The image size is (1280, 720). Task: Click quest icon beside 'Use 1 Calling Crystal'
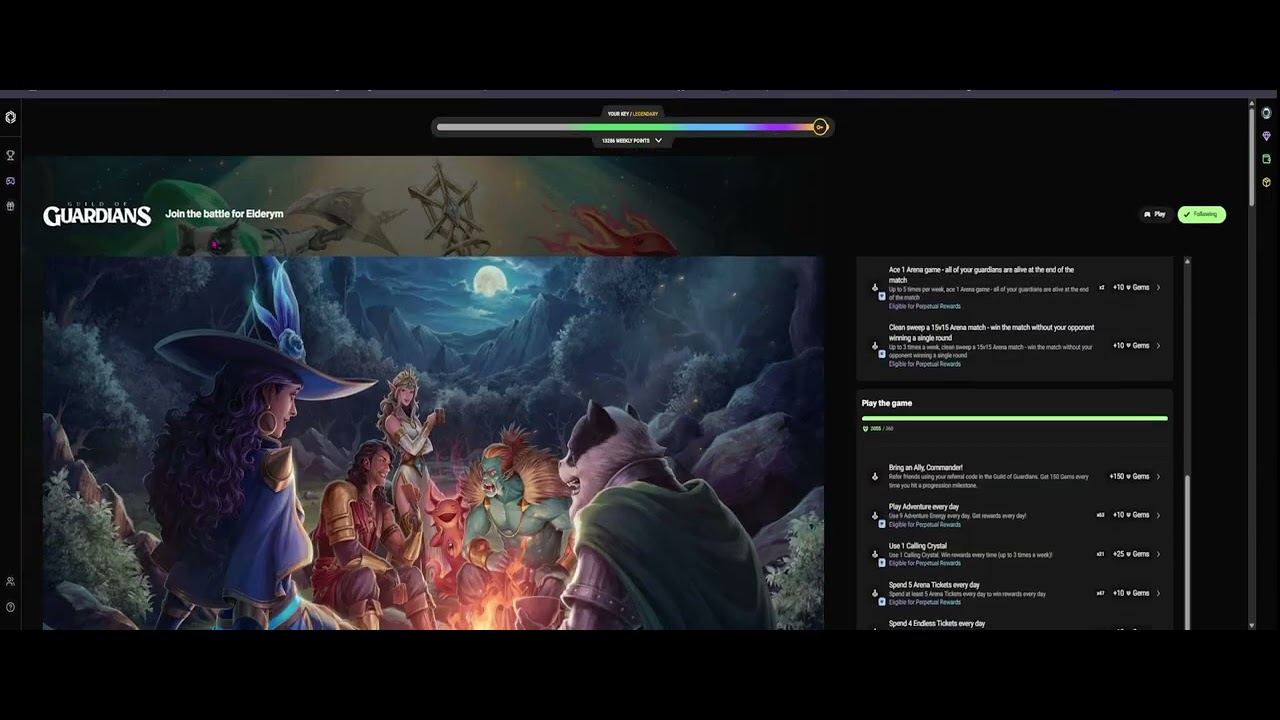pos(875,554)
